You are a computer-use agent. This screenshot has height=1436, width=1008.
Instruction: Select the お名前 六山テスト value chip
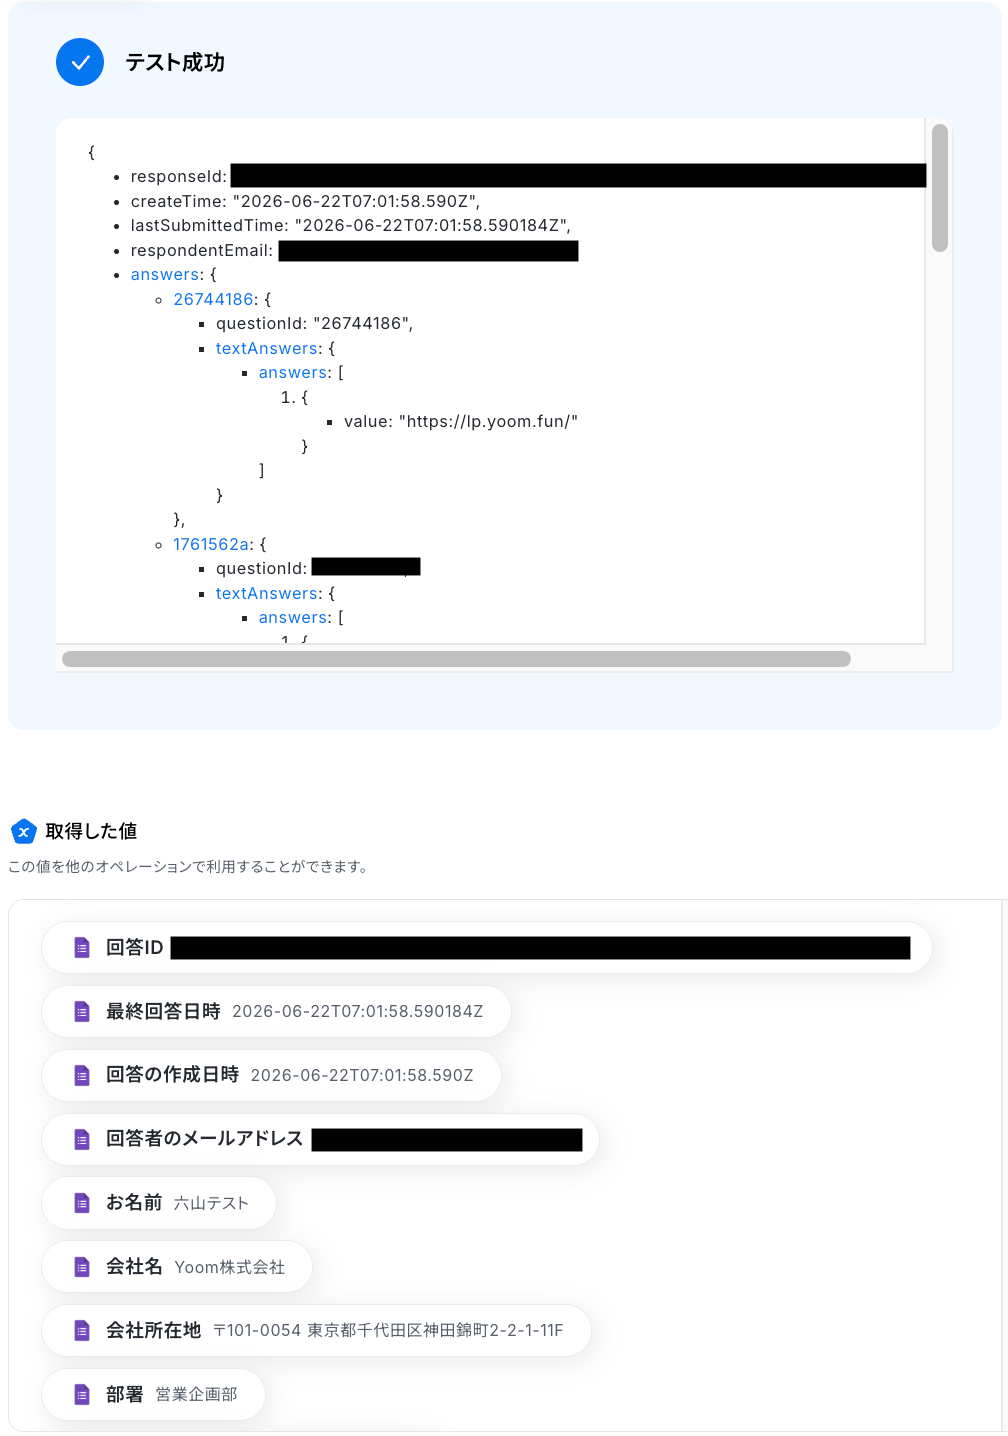coord(159,1203)
